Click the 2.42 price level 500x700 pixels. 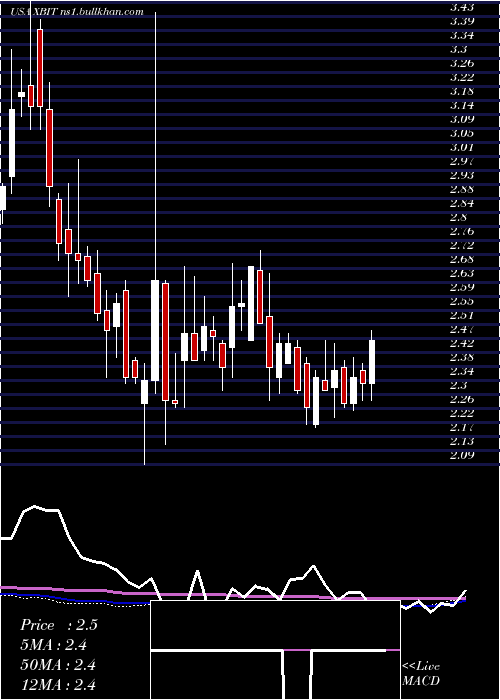(x=462, y=343)
